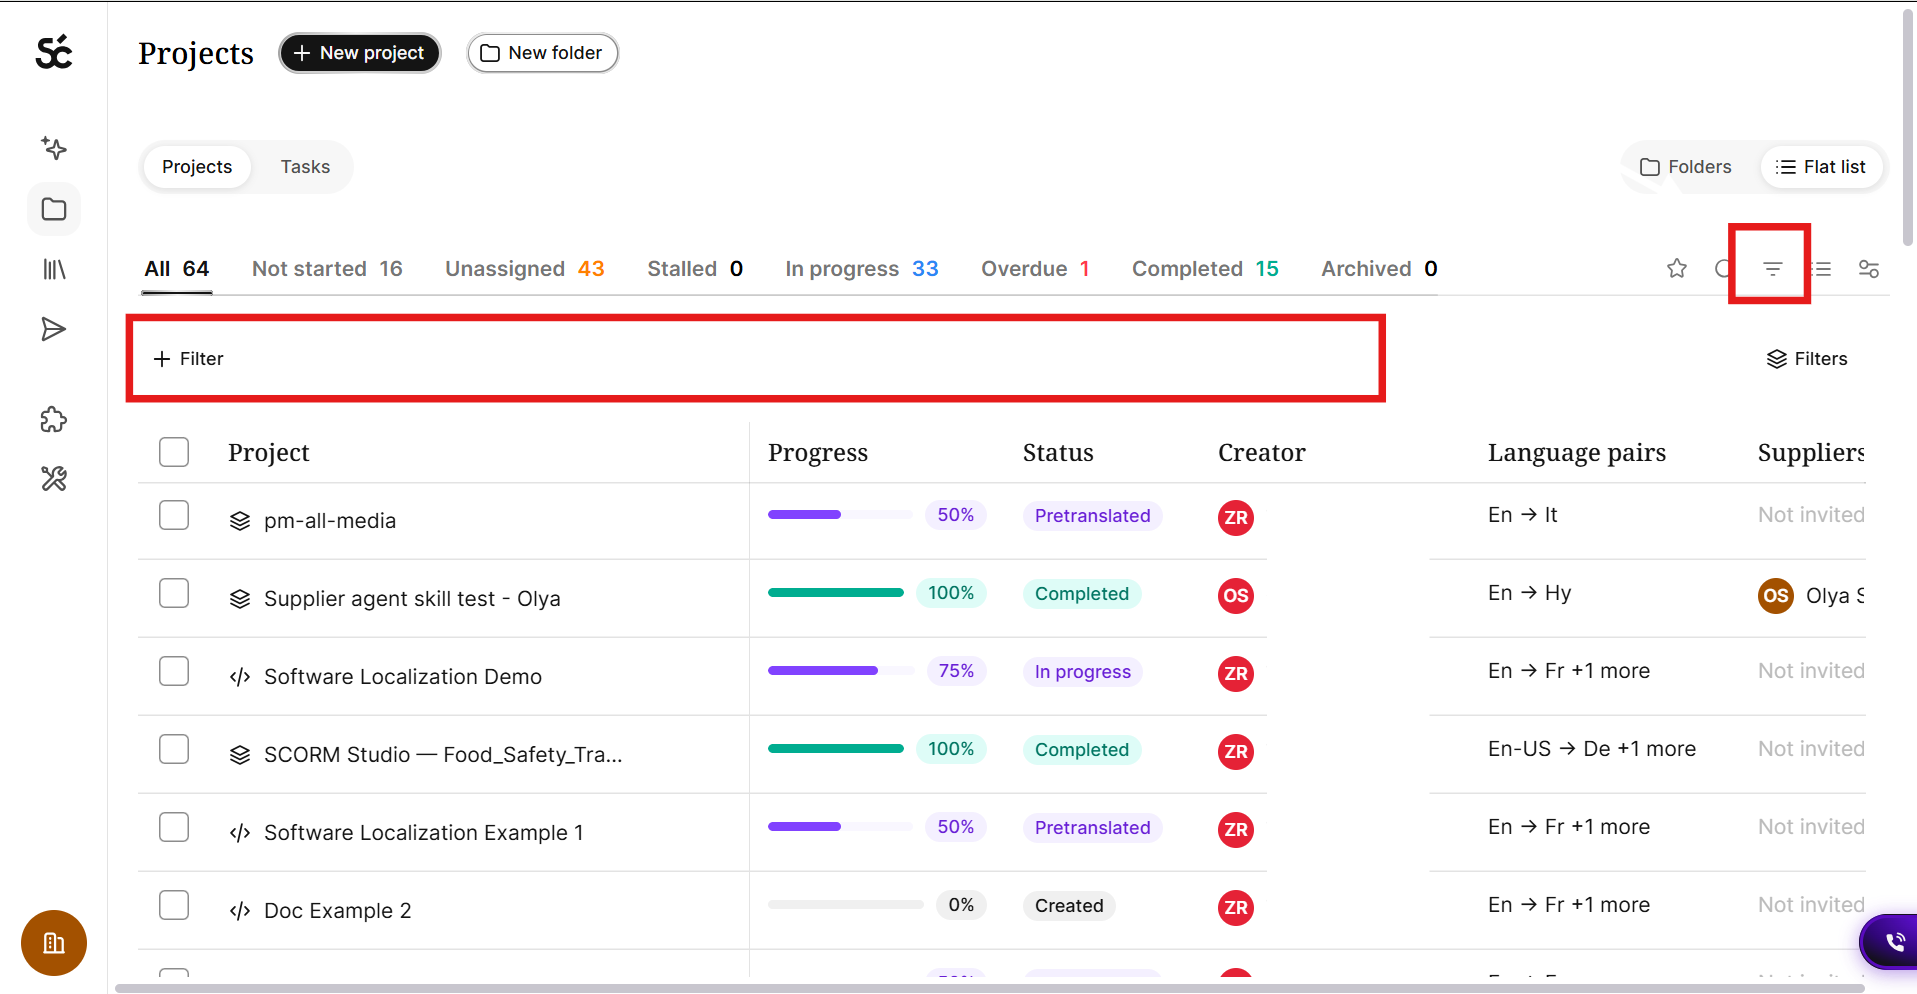Click the Smartcat logo in the sidebar
This screenshot has height=994, width=1917.
coord(54,52)
